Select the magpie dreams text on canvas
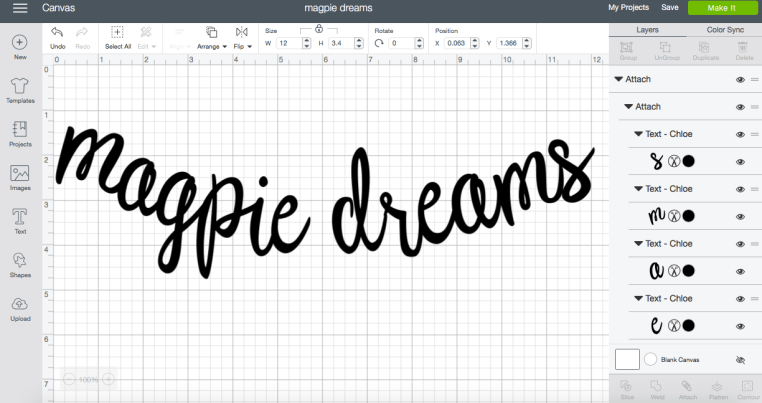This screenshot has width=762, height=403. tap(325, 202)
